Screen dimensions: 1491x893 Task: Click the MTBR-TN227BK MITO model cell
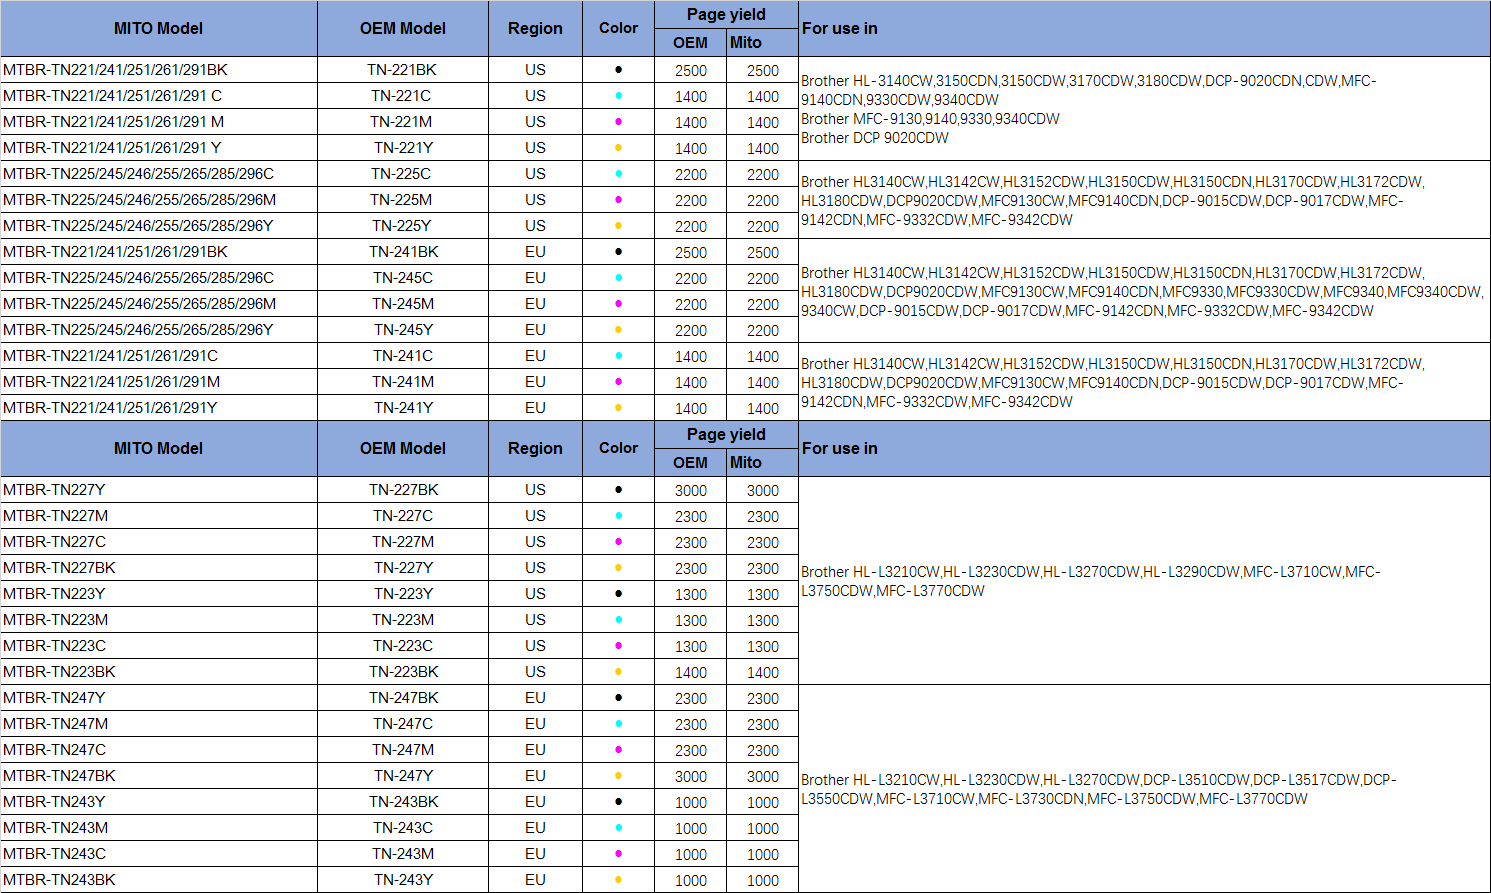[x=159, y=568]
